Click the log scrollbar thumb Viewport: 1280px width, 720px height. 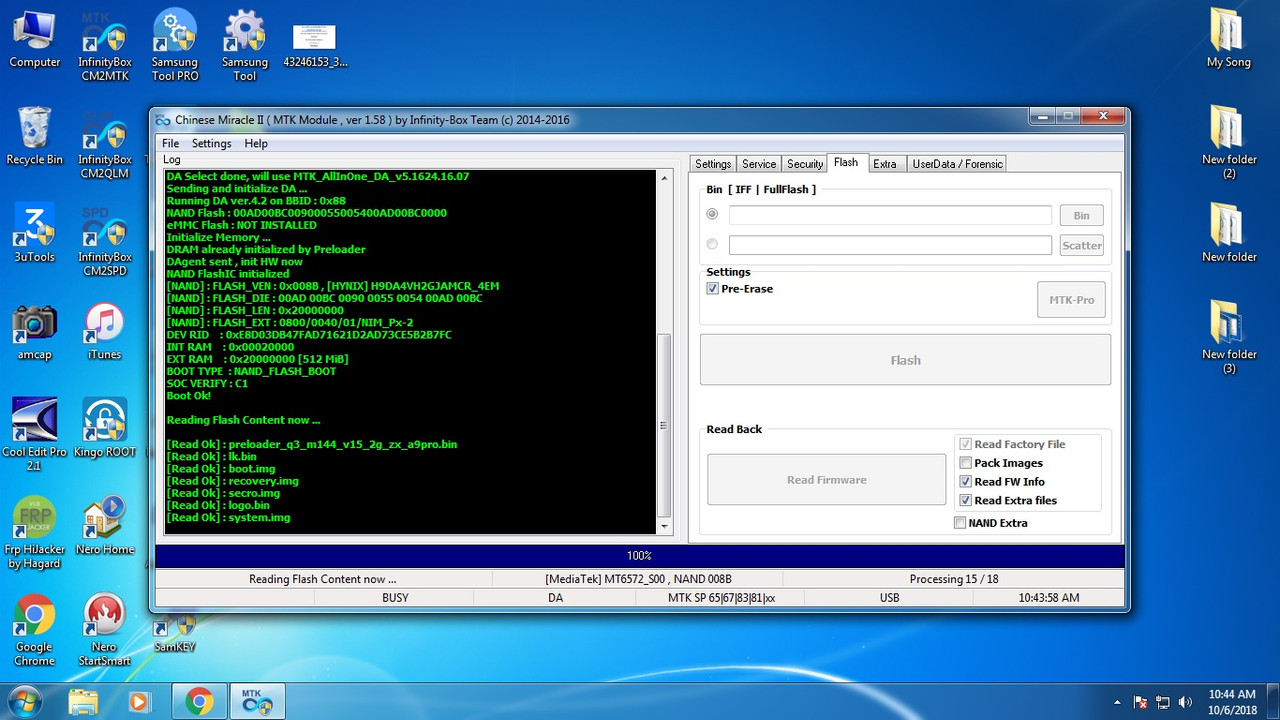point(664,425)
